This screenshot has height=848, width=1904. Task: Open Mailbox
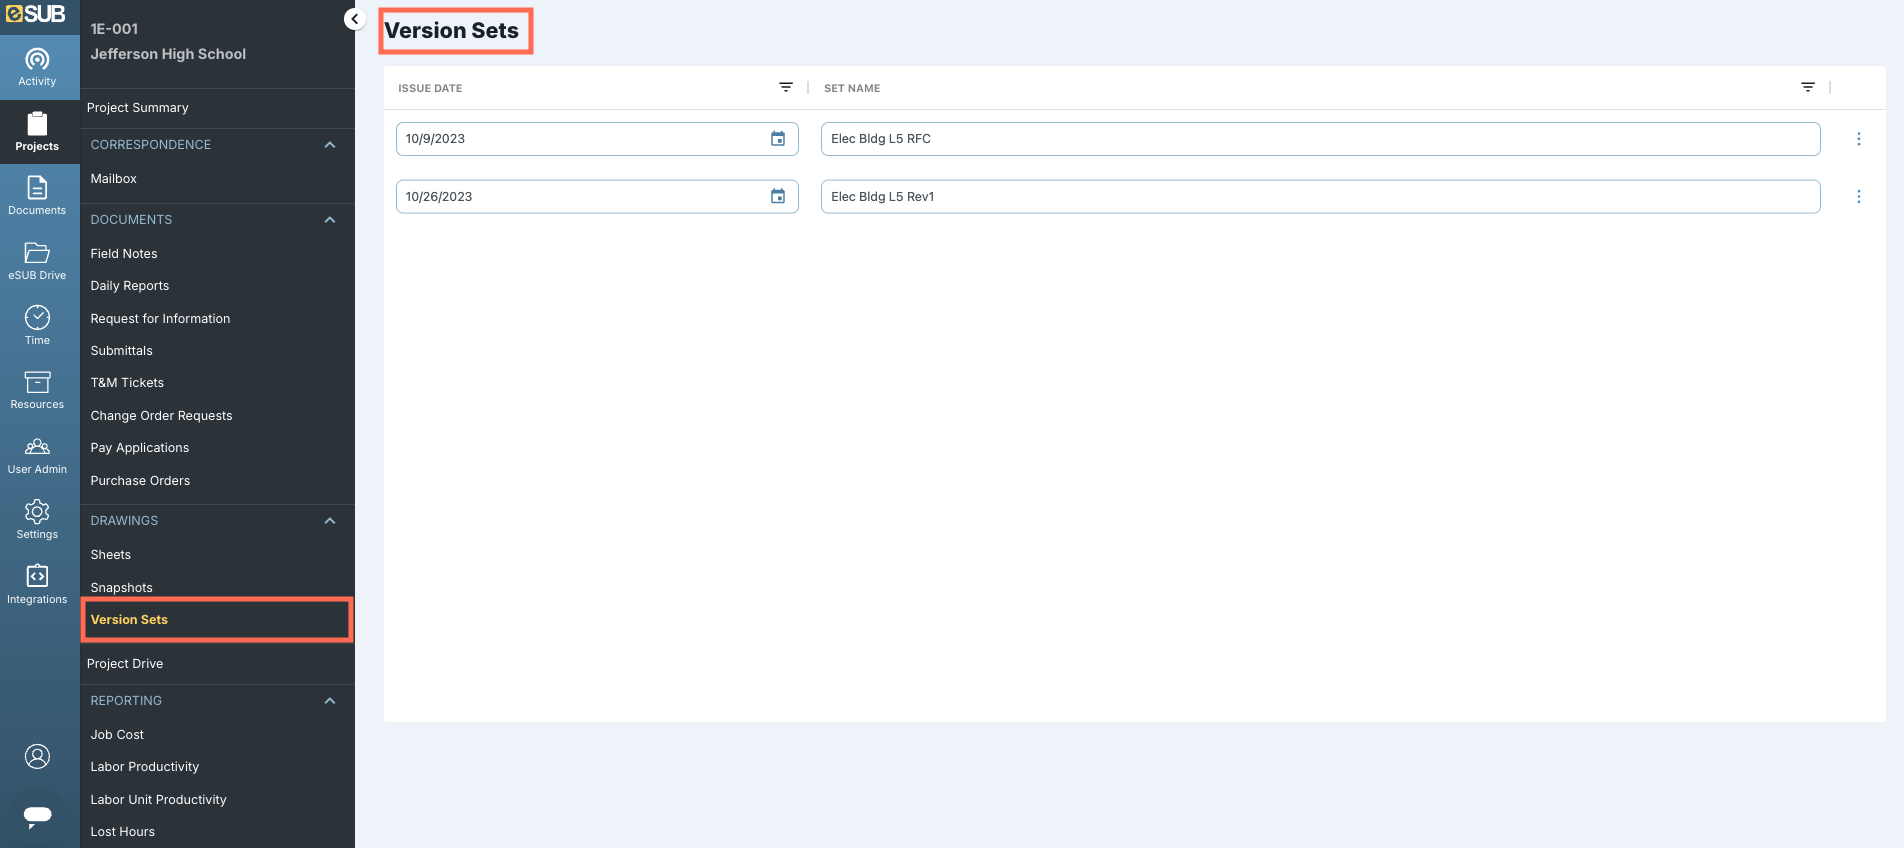(114, 179)
